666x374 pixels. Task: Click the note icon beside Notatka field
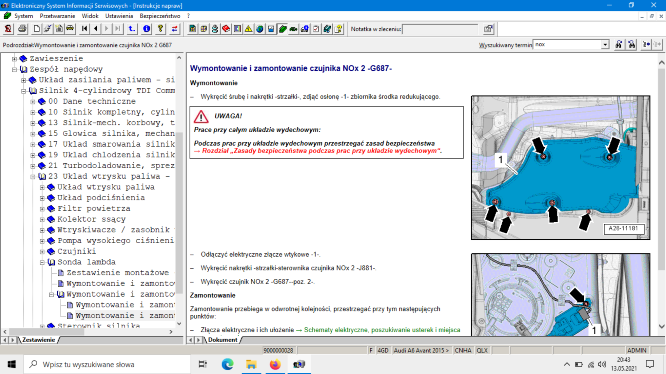coord(488,29)
